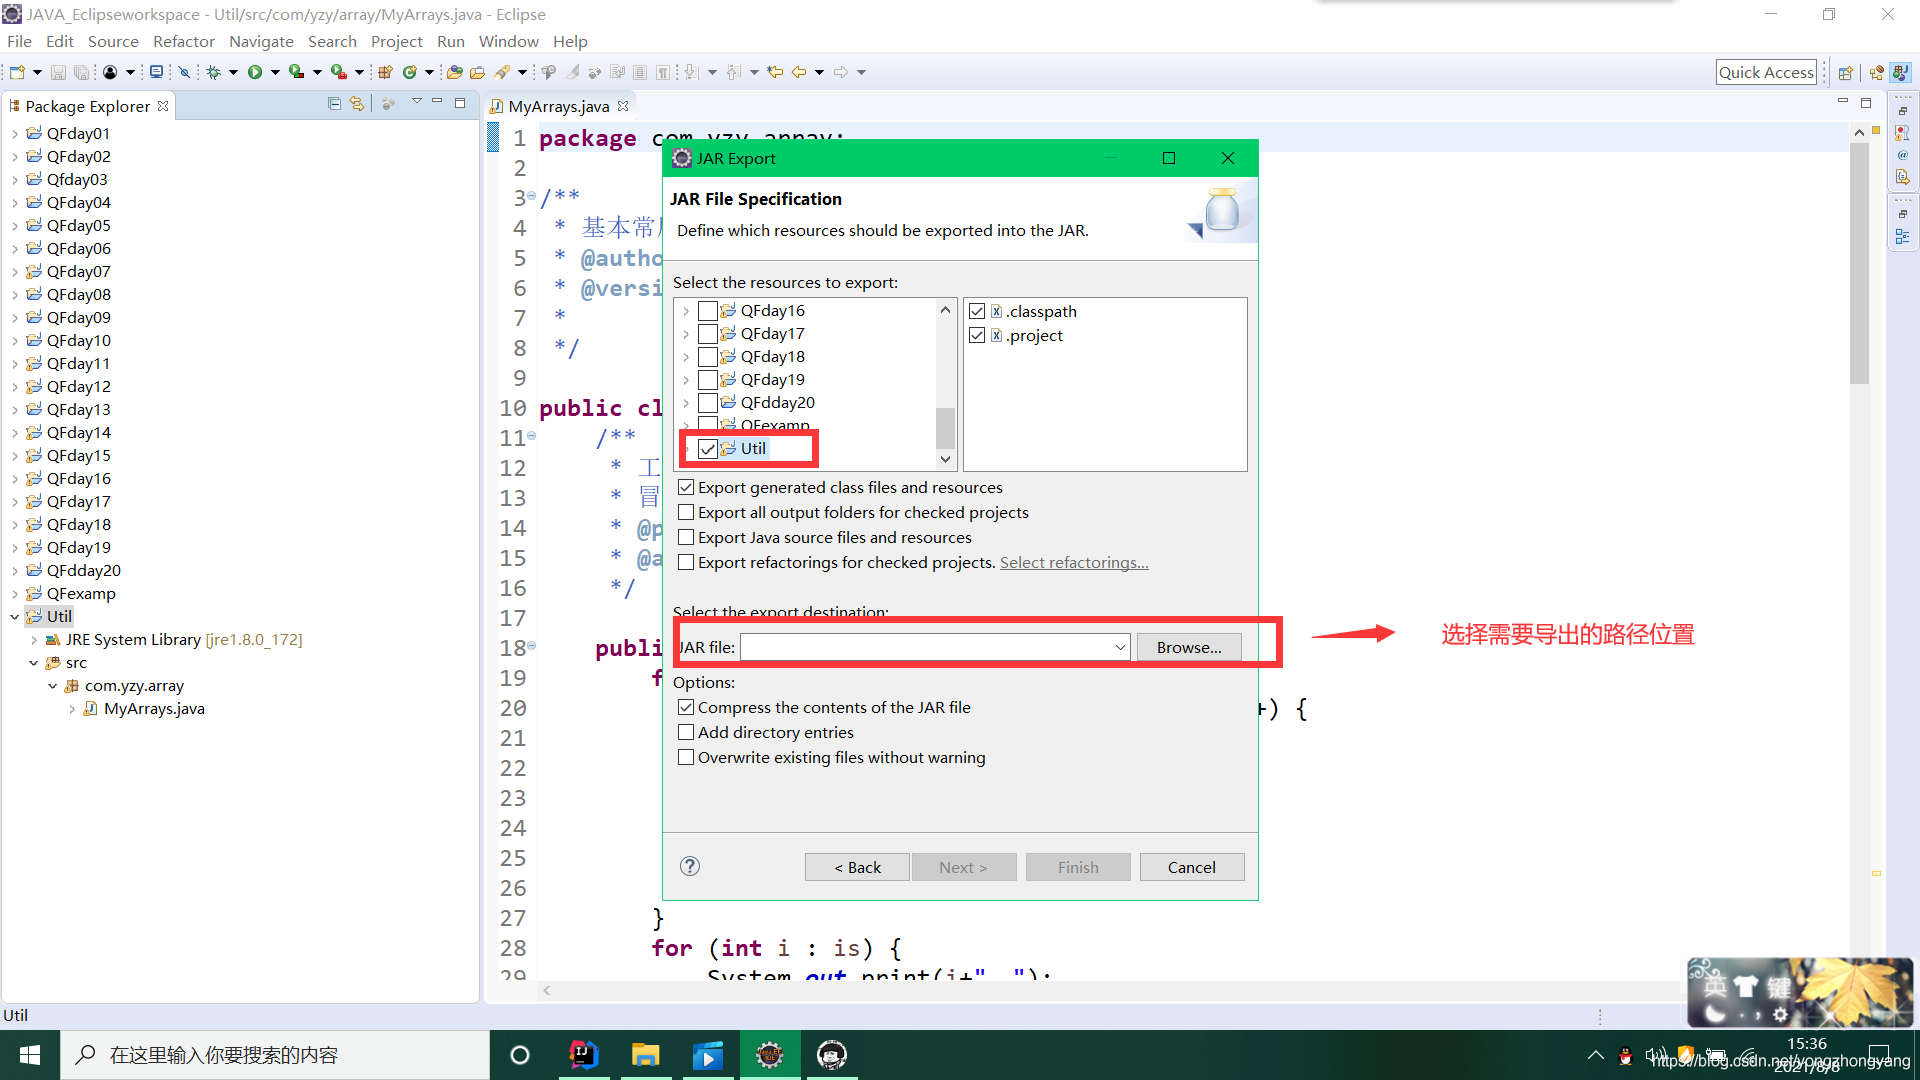Click the Forward navigation arrow icon
This screenshot has height=1080, width=1920.
coord(841,72)
